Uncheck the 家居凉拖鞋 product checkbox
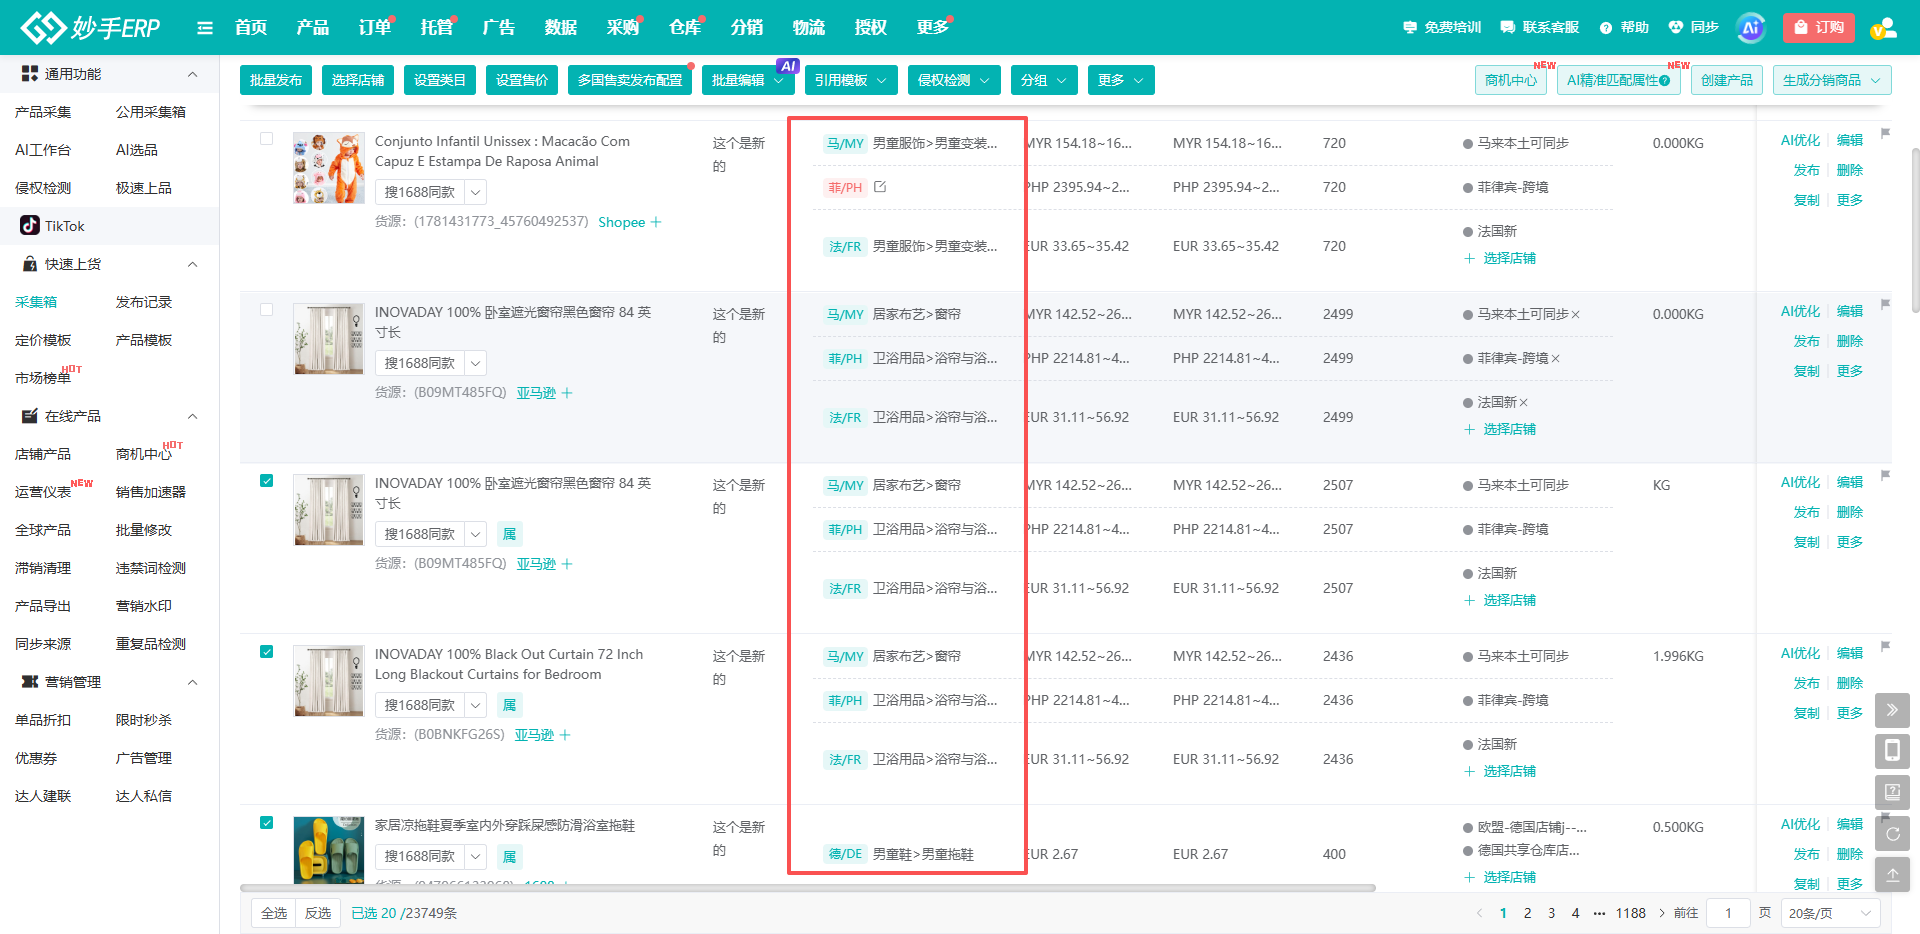Viewport: 1920px width, 934px height. click(267, 823)
